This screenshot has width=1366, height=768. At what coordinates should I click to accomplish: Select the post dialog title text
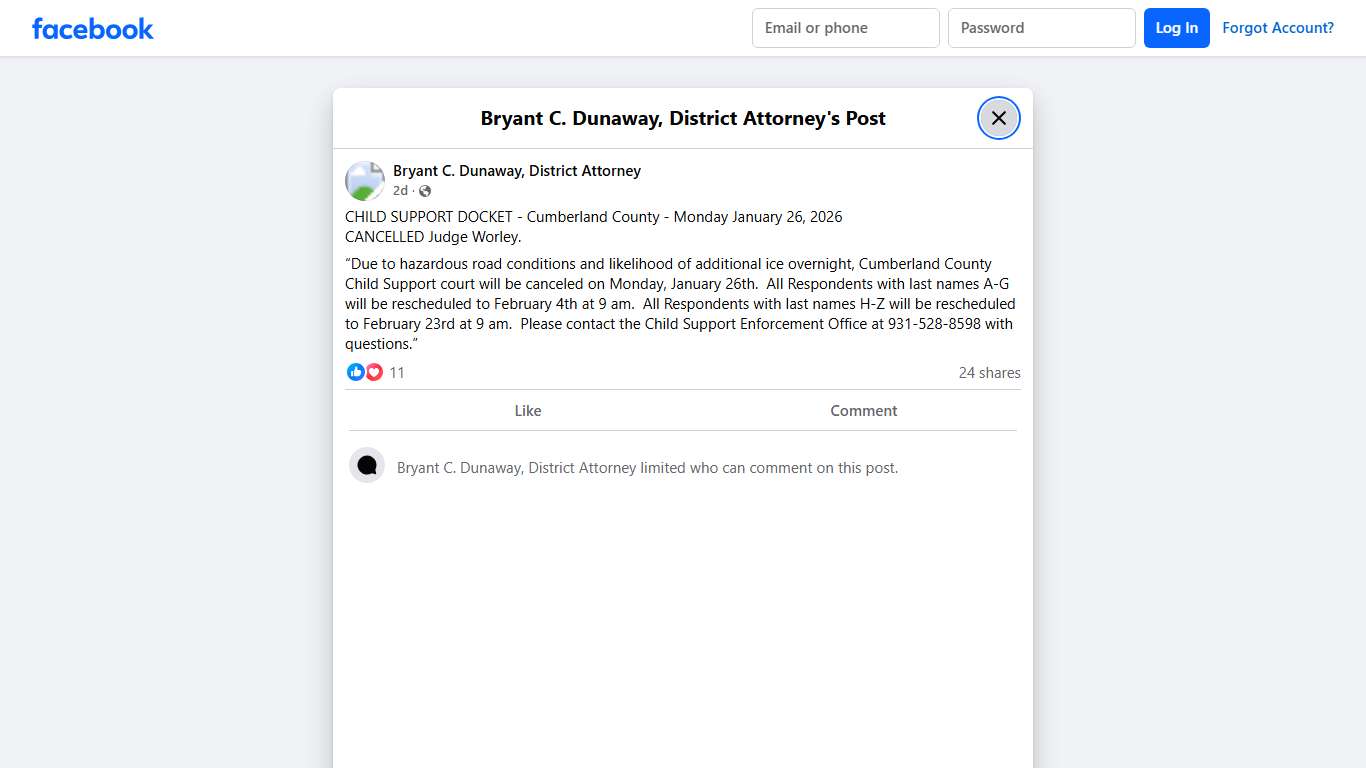[x=682, y=118]
